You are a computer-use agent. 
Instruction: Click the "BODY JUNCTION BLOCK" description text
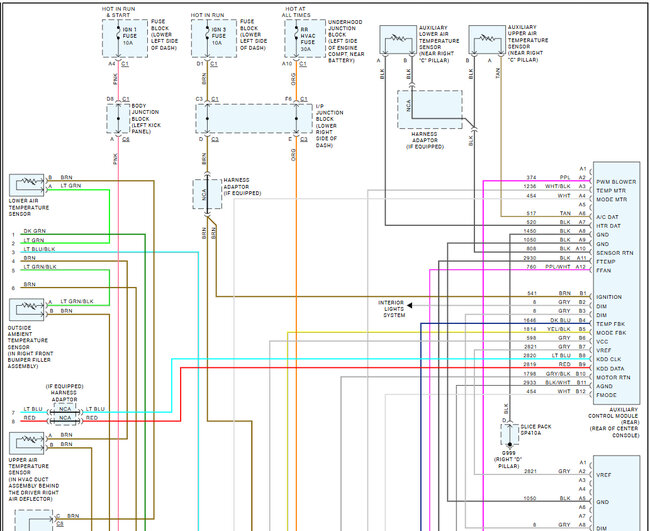[146, 119]
